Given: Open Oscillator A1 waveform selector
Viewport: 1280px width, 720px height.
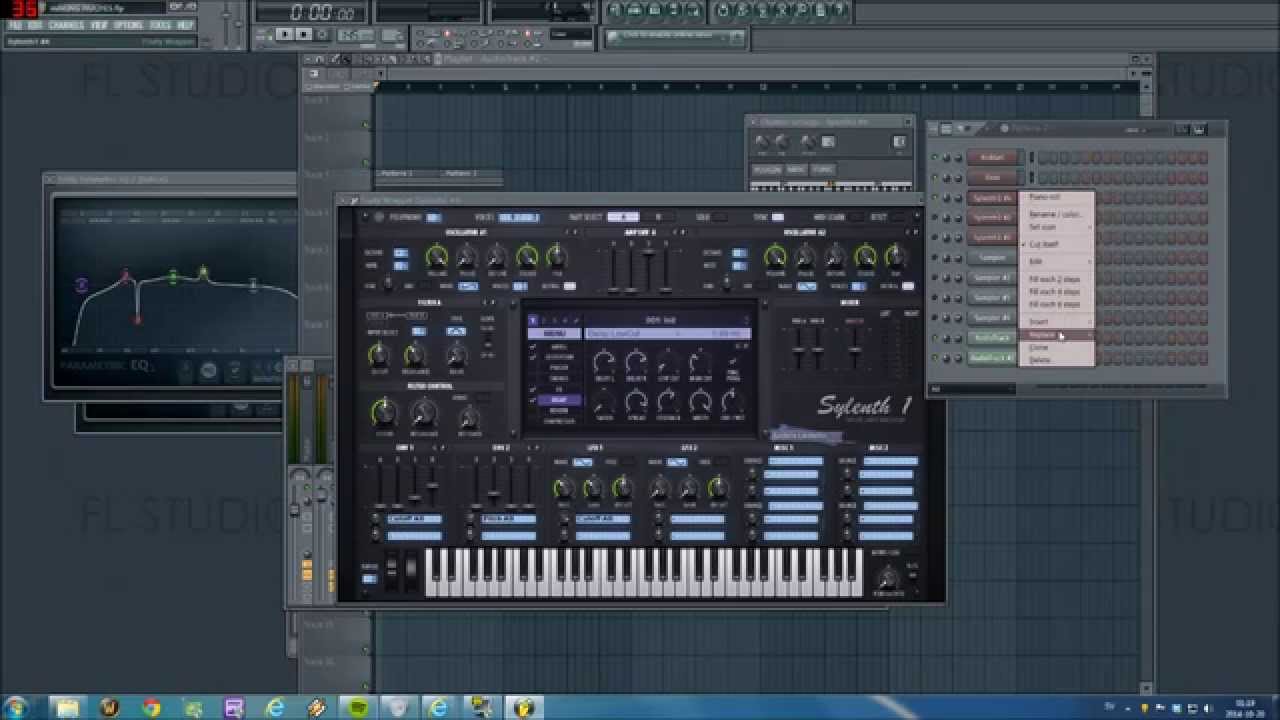Looking at the screenshot, I should (x=468, y=286).
